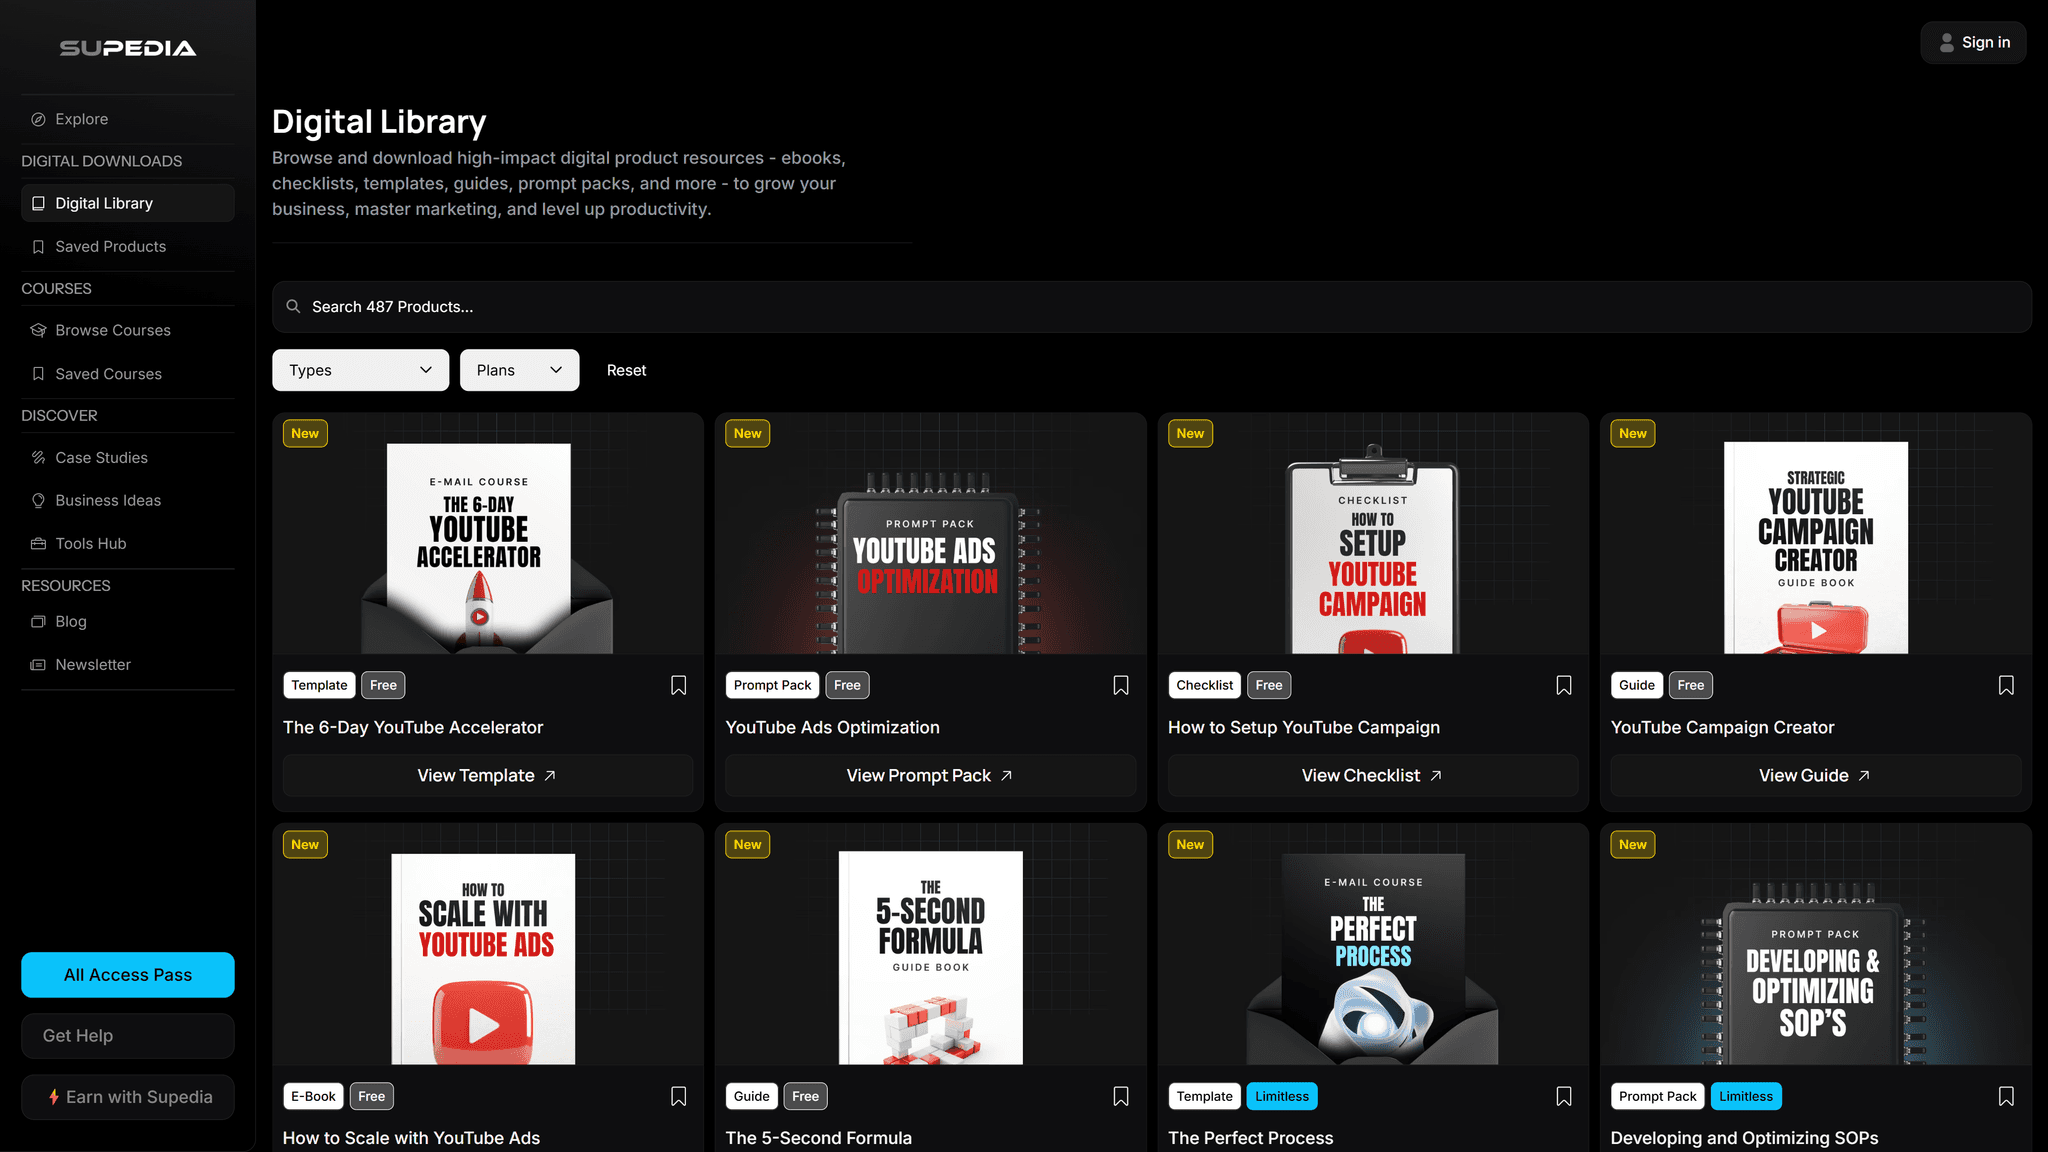
Task: Open the Types filter dropdown
Action: pyautogui.click(x=360, y=370)
